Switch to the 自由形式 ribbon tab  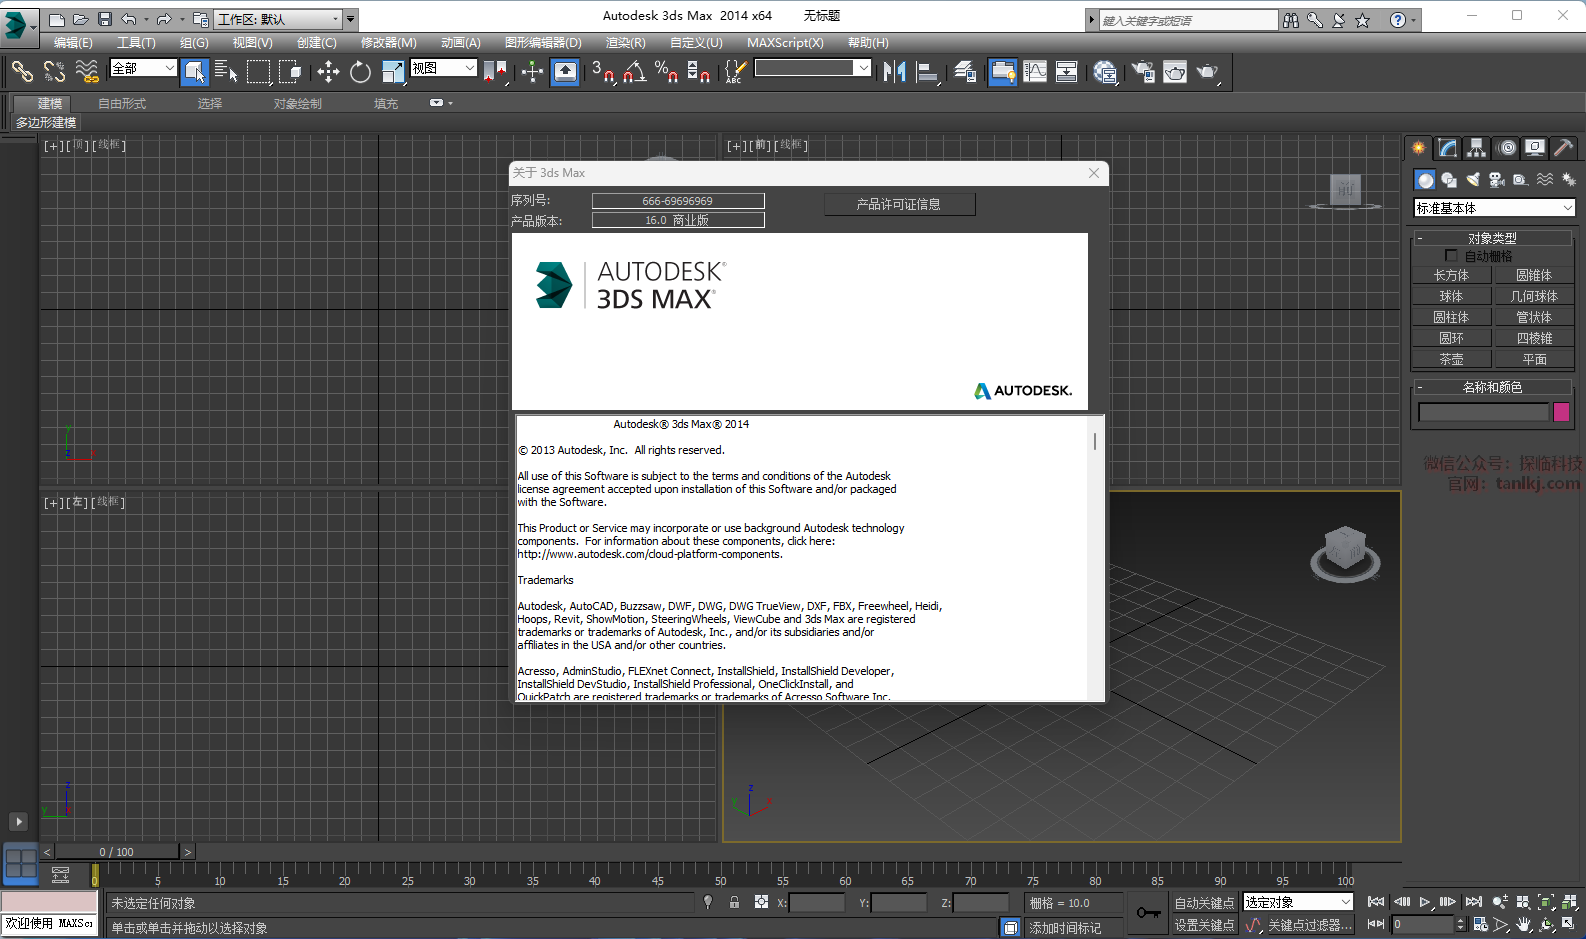[x=122, y=104]
